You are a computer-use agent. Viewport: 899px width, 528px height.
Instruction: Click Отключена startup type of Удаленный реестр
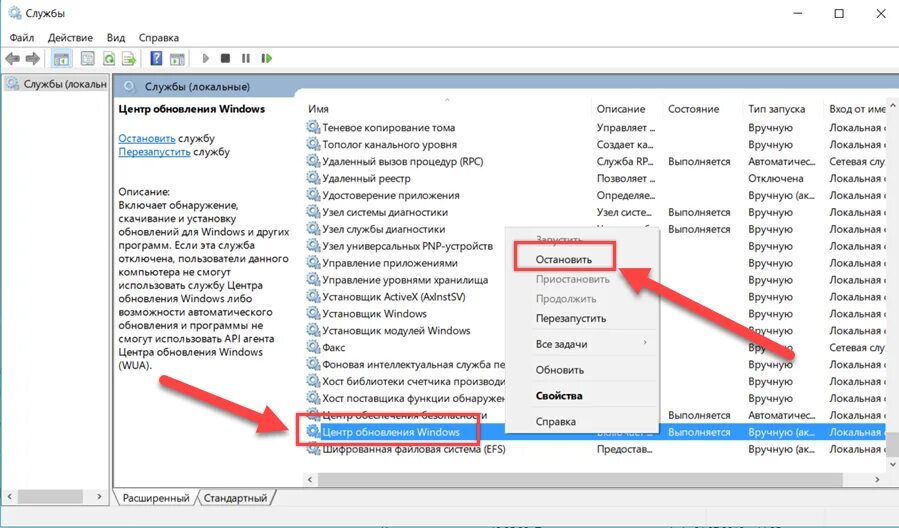775,178
